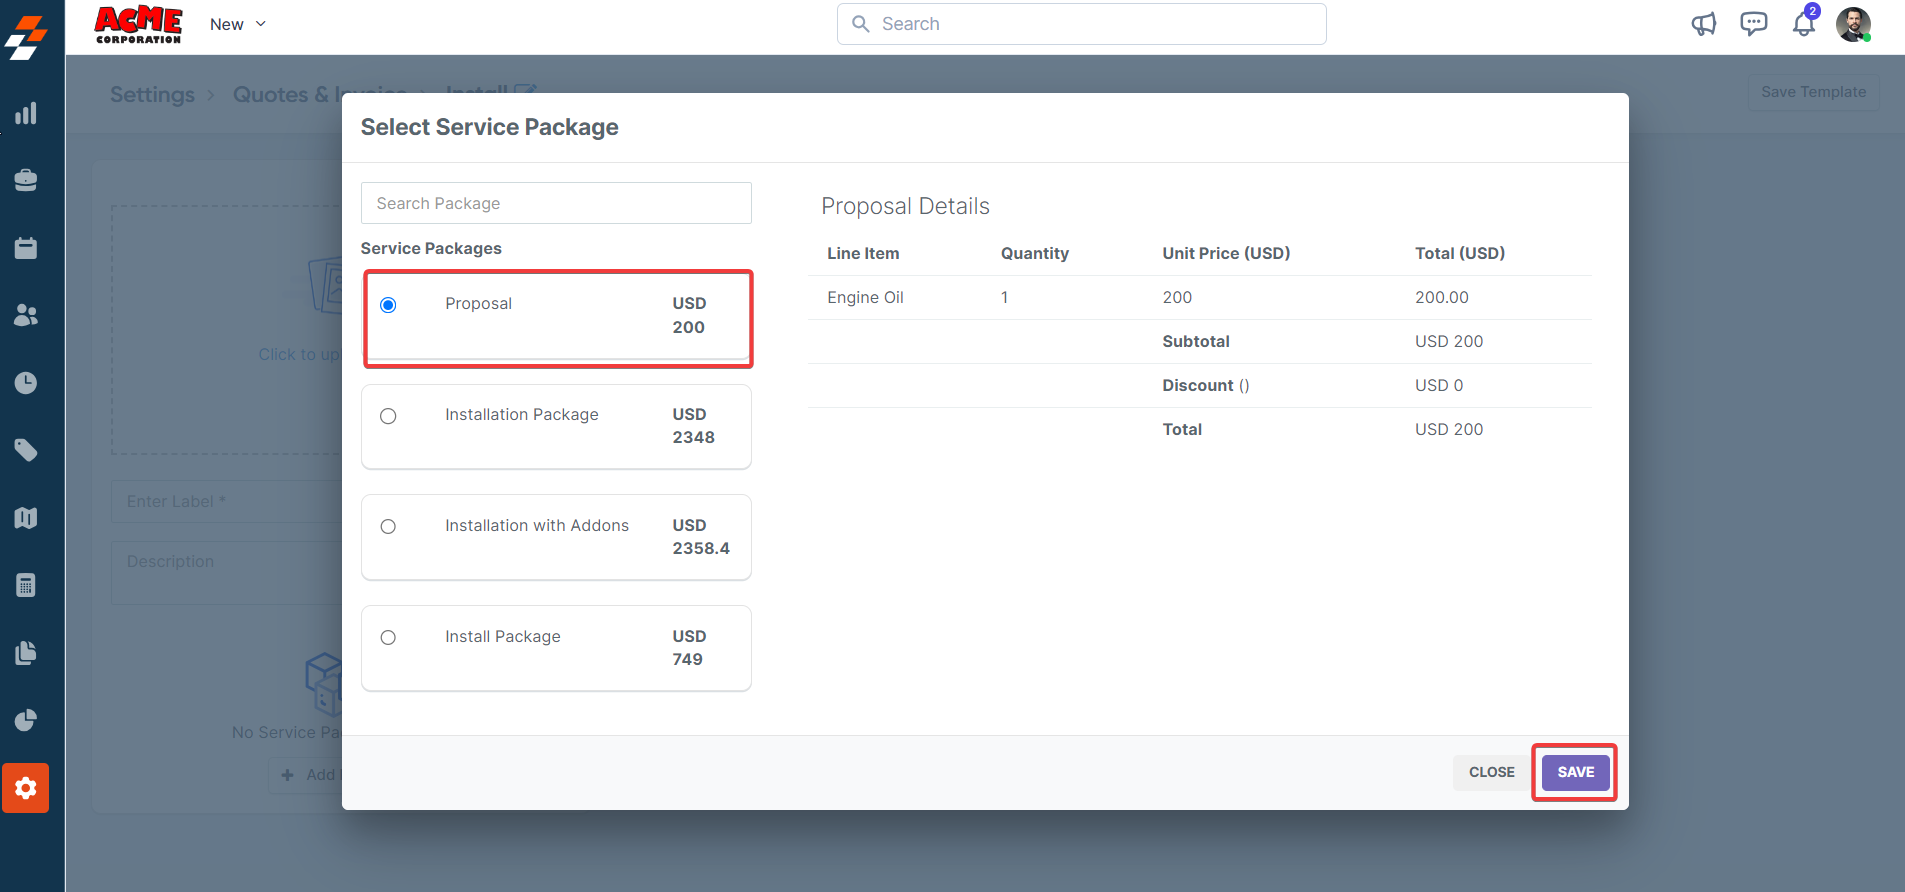This screenshot has width=1905, height=892.
Task: Click the Search Package input field
Action: [556, 203]
